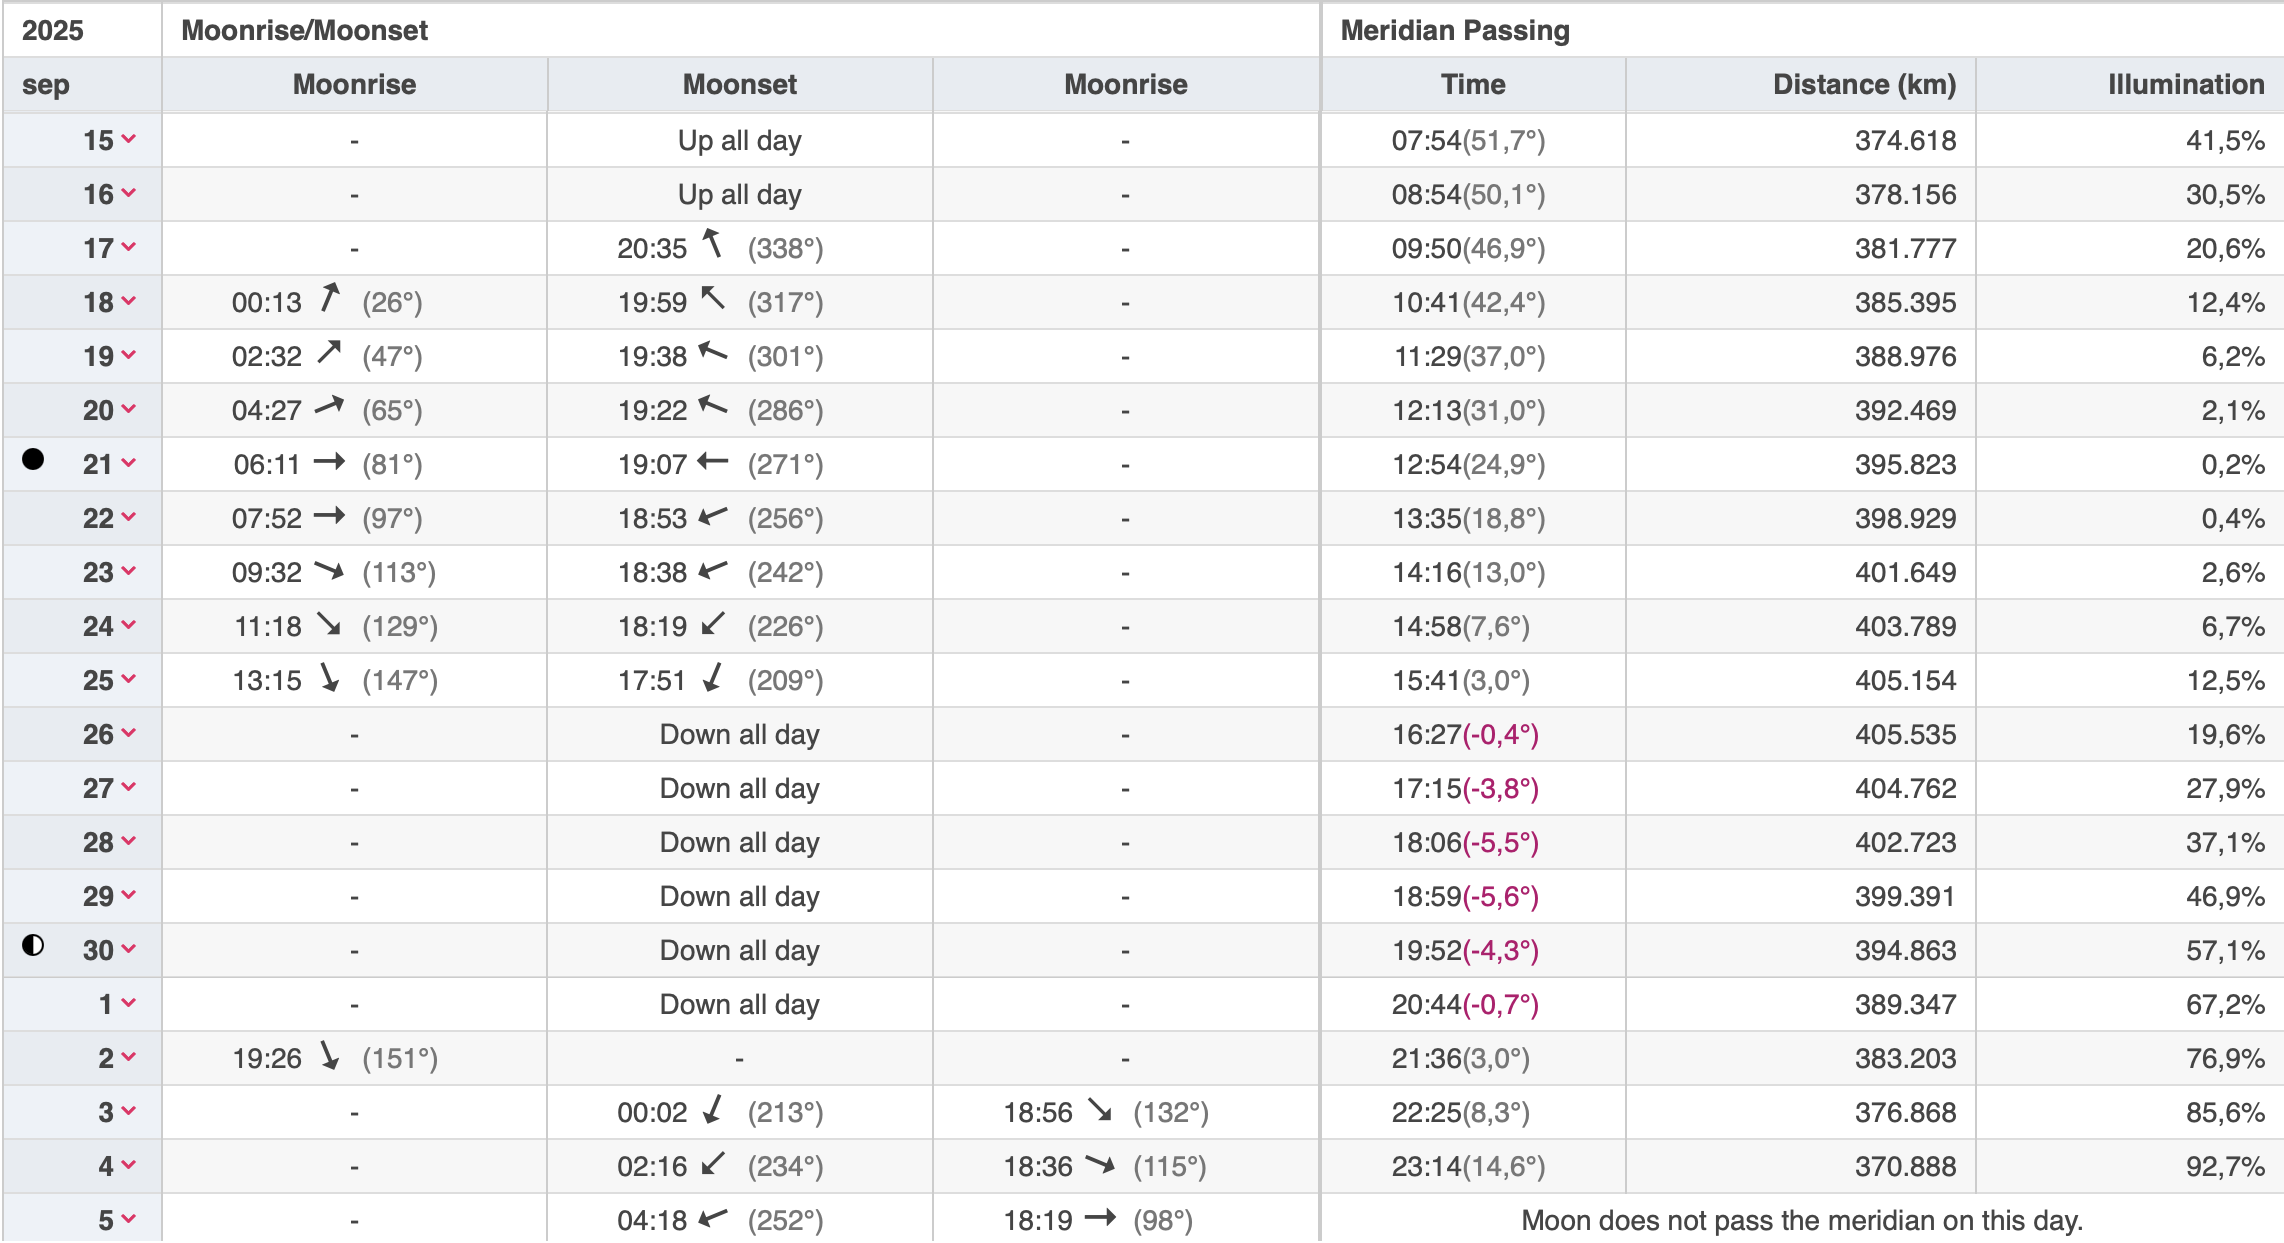Click the new moon icon on row 21
The height and width of the screenshot is (1243, 2284).
click(33, 459)
